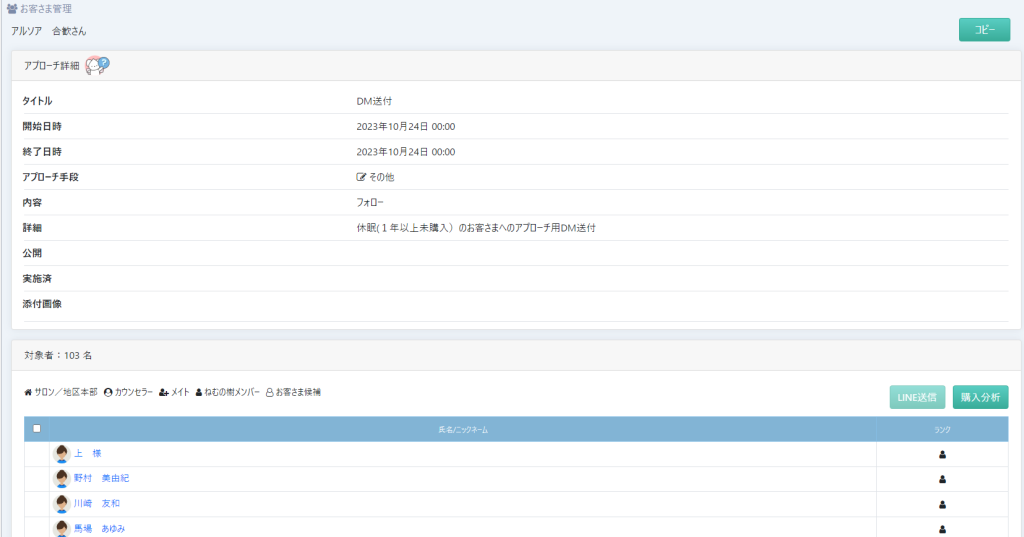Screen dimensions: 1024x537
Task: Open 購入分析 purchase analysis
Action: coord(980,397)
